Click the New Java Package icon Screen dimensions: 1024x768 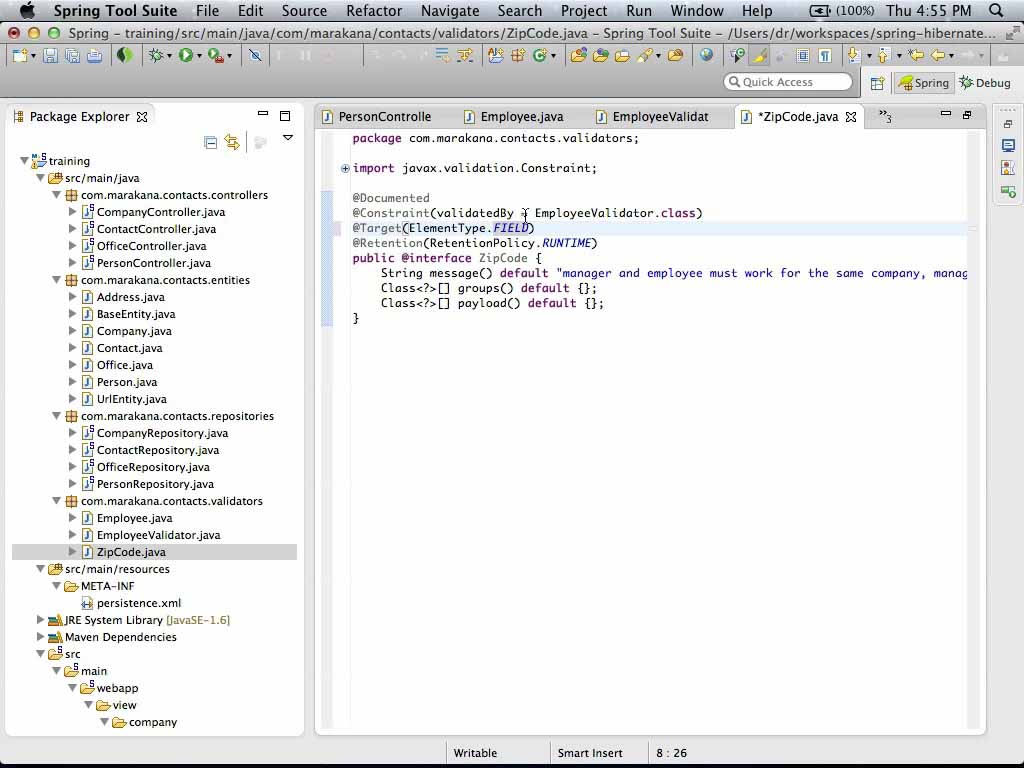(518, 56)
